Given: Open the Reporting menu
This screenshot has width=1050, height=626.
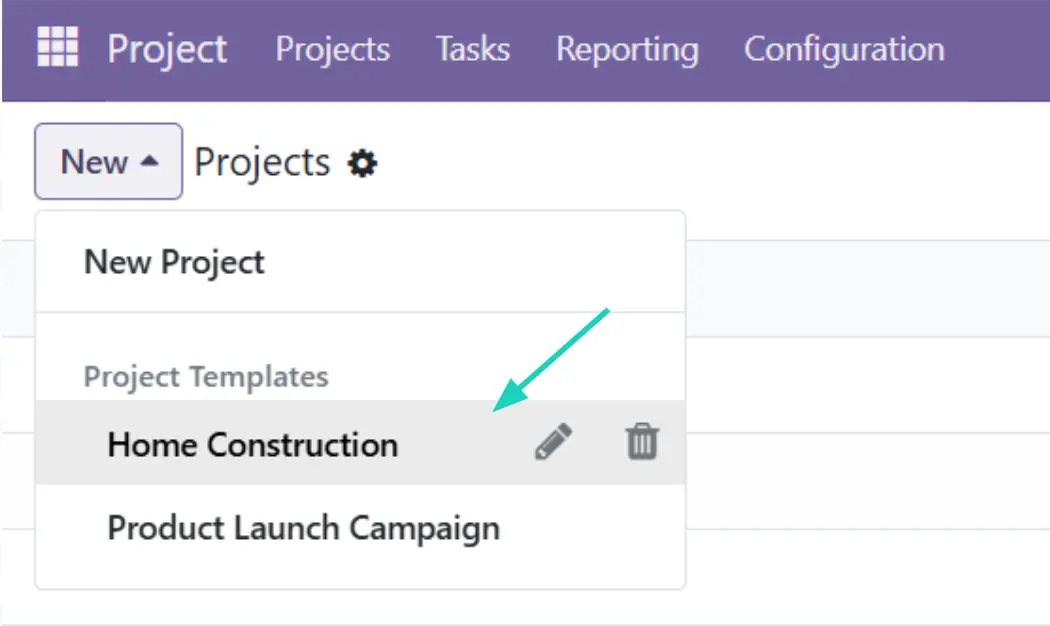Looking at the screenshot, I should (x=627, y=49).
